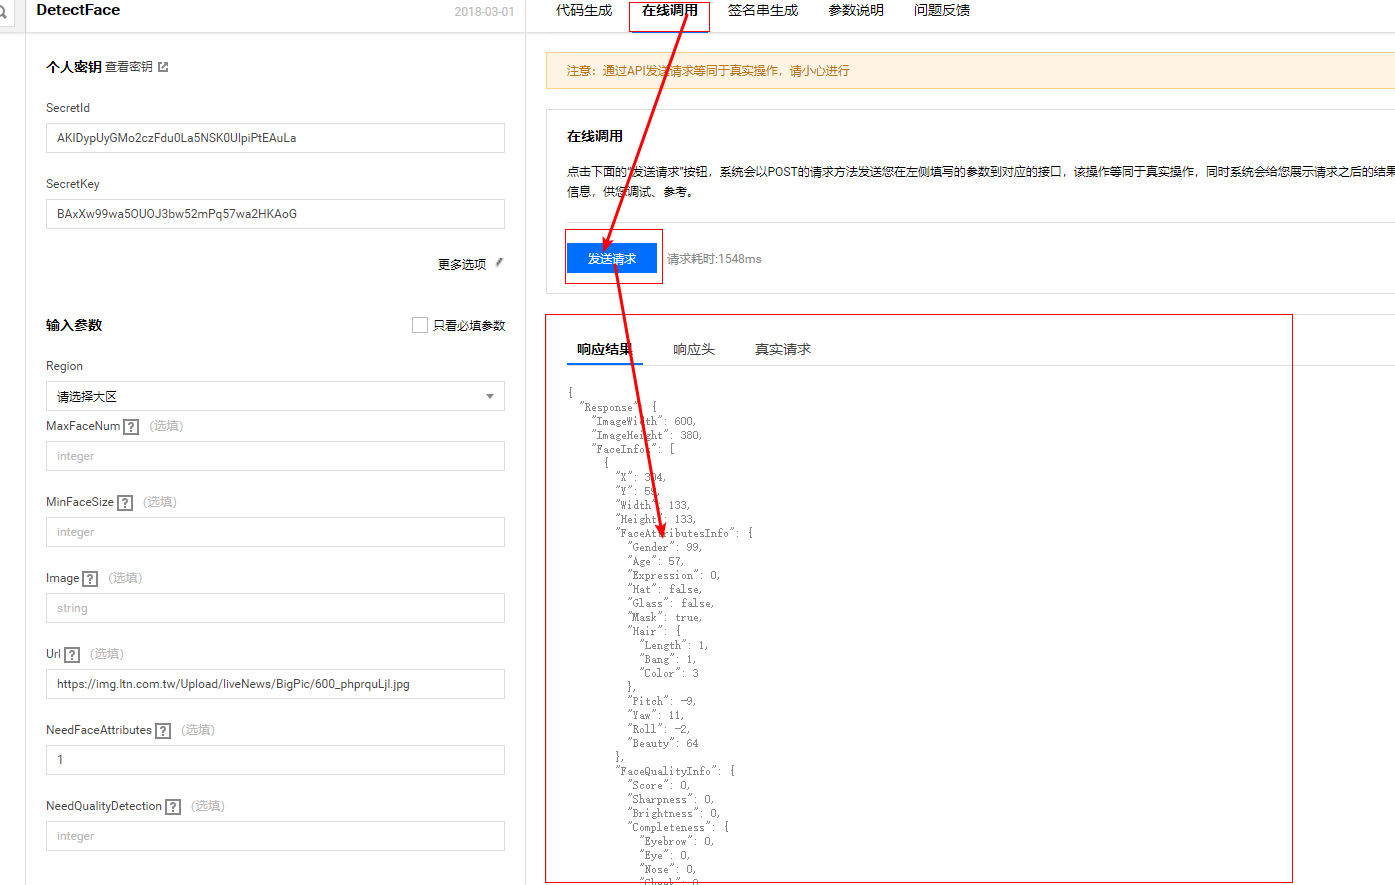Screen dimensions: 1395x885
Task: Open NeedFaceAttributes help icon
Action: 163,731
